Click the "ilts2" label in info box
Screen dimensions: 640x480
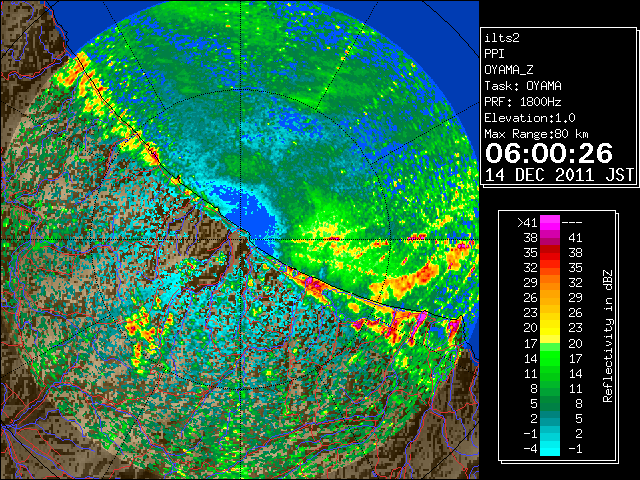click(x=502, y=38)
